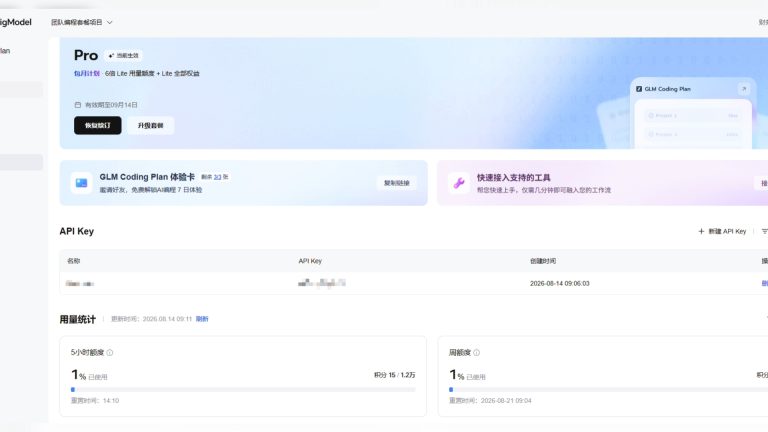Open the 2/3 remaining cards link

(217, 177)
